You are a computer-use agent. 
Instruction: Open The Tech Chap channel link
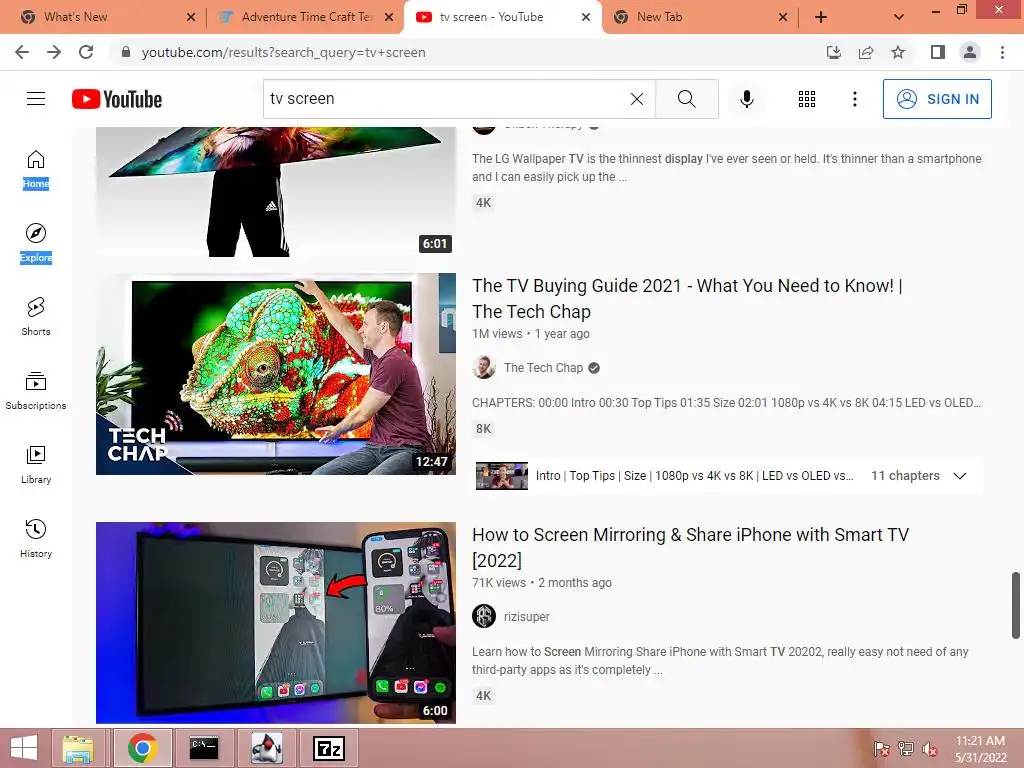click(543, 368)
